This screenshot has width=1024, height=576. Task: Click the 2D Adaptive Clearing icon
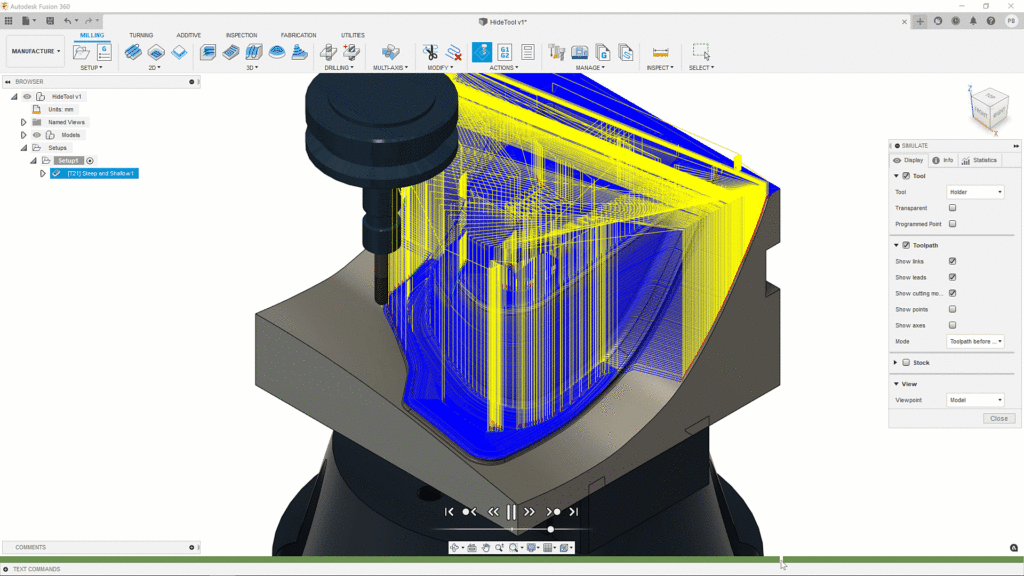tap(133, 52)
